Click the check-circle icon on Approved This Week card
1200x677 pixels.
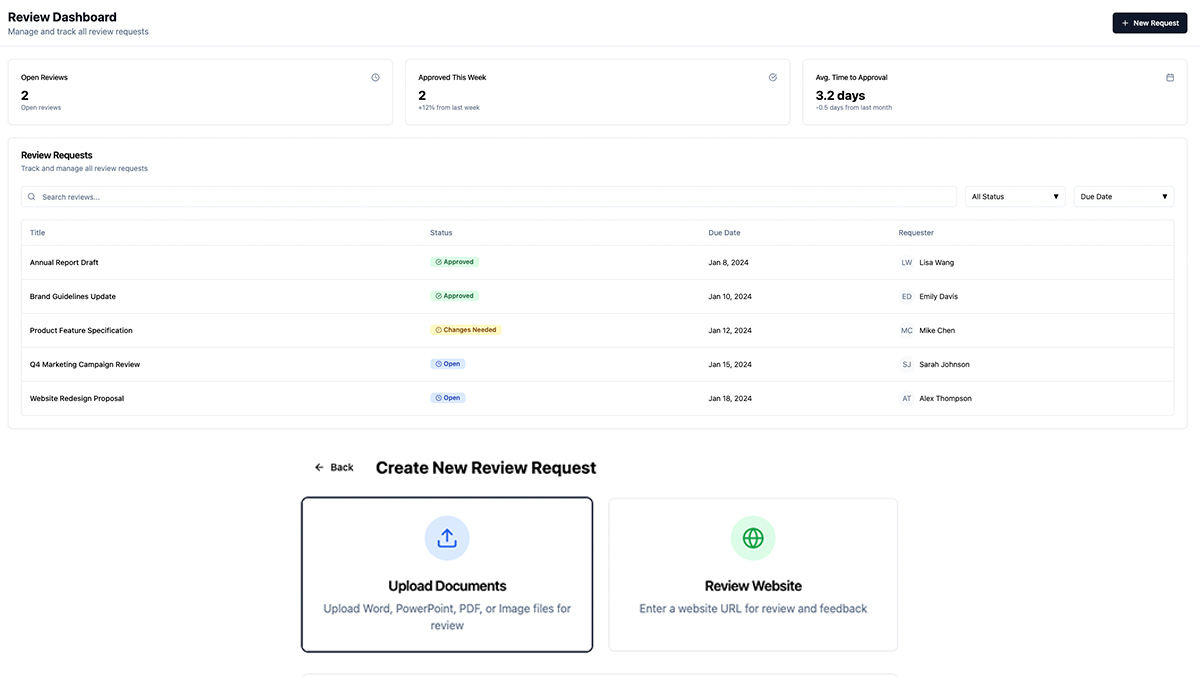point(773,77)
